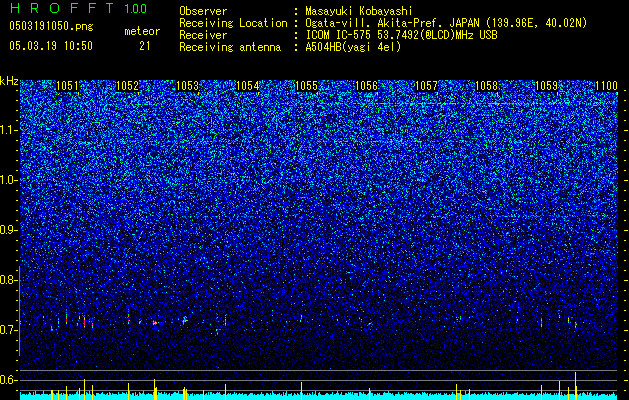This screenshot has height=400, width=629.
Task: Click the Receiving Location label
Action: 233,23
